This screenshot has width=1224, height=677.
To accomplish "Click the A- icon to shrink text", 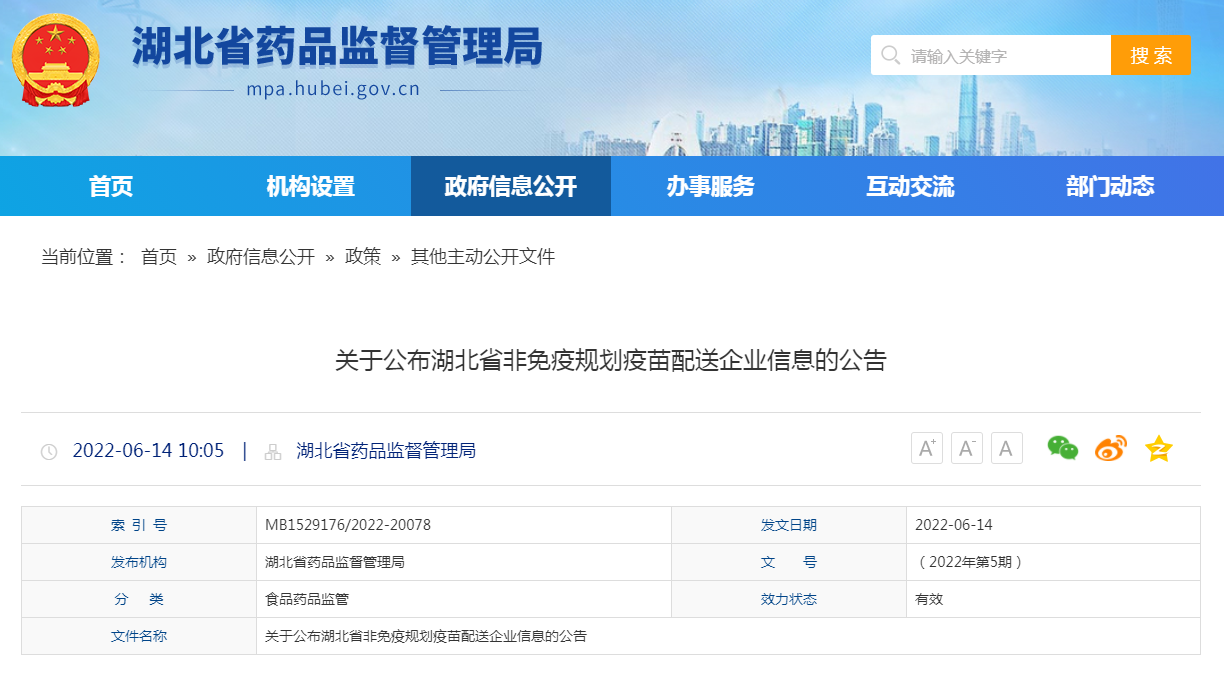I will pyautogui.click(x=965, y=447).
